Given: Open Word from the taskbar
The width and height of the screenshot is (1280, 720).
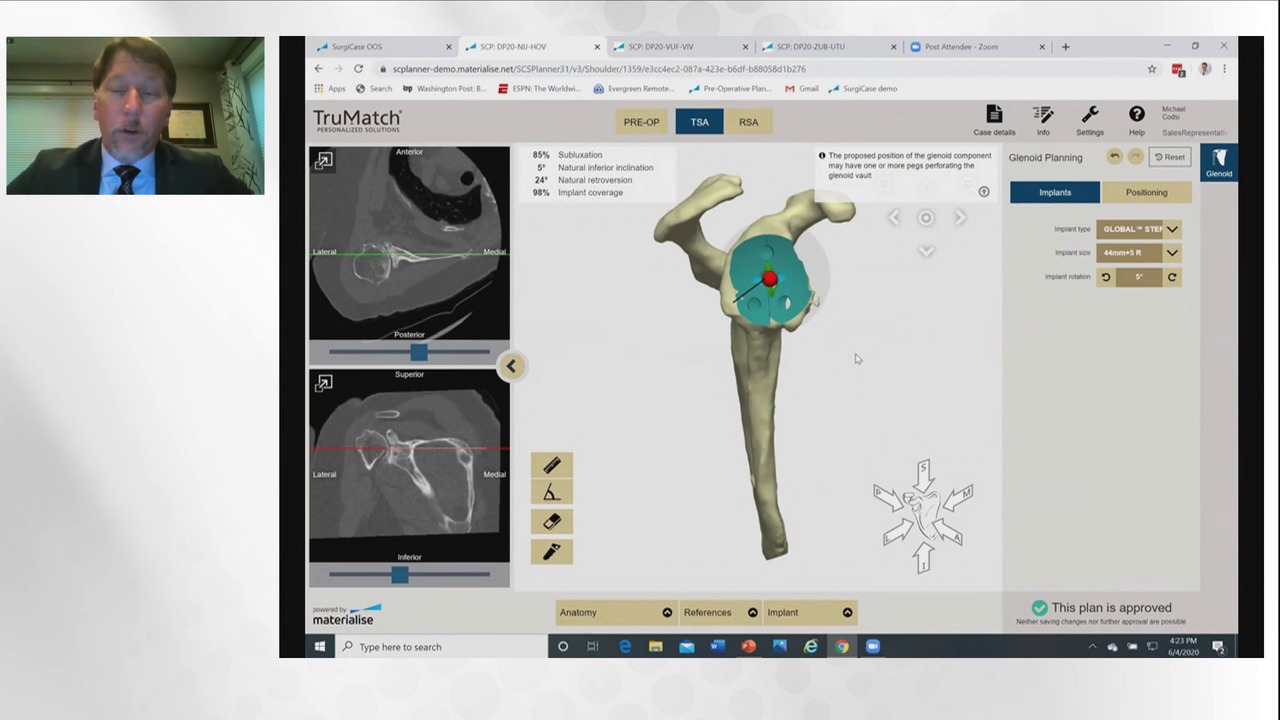Looking at the screenshot, I should 717,647.
